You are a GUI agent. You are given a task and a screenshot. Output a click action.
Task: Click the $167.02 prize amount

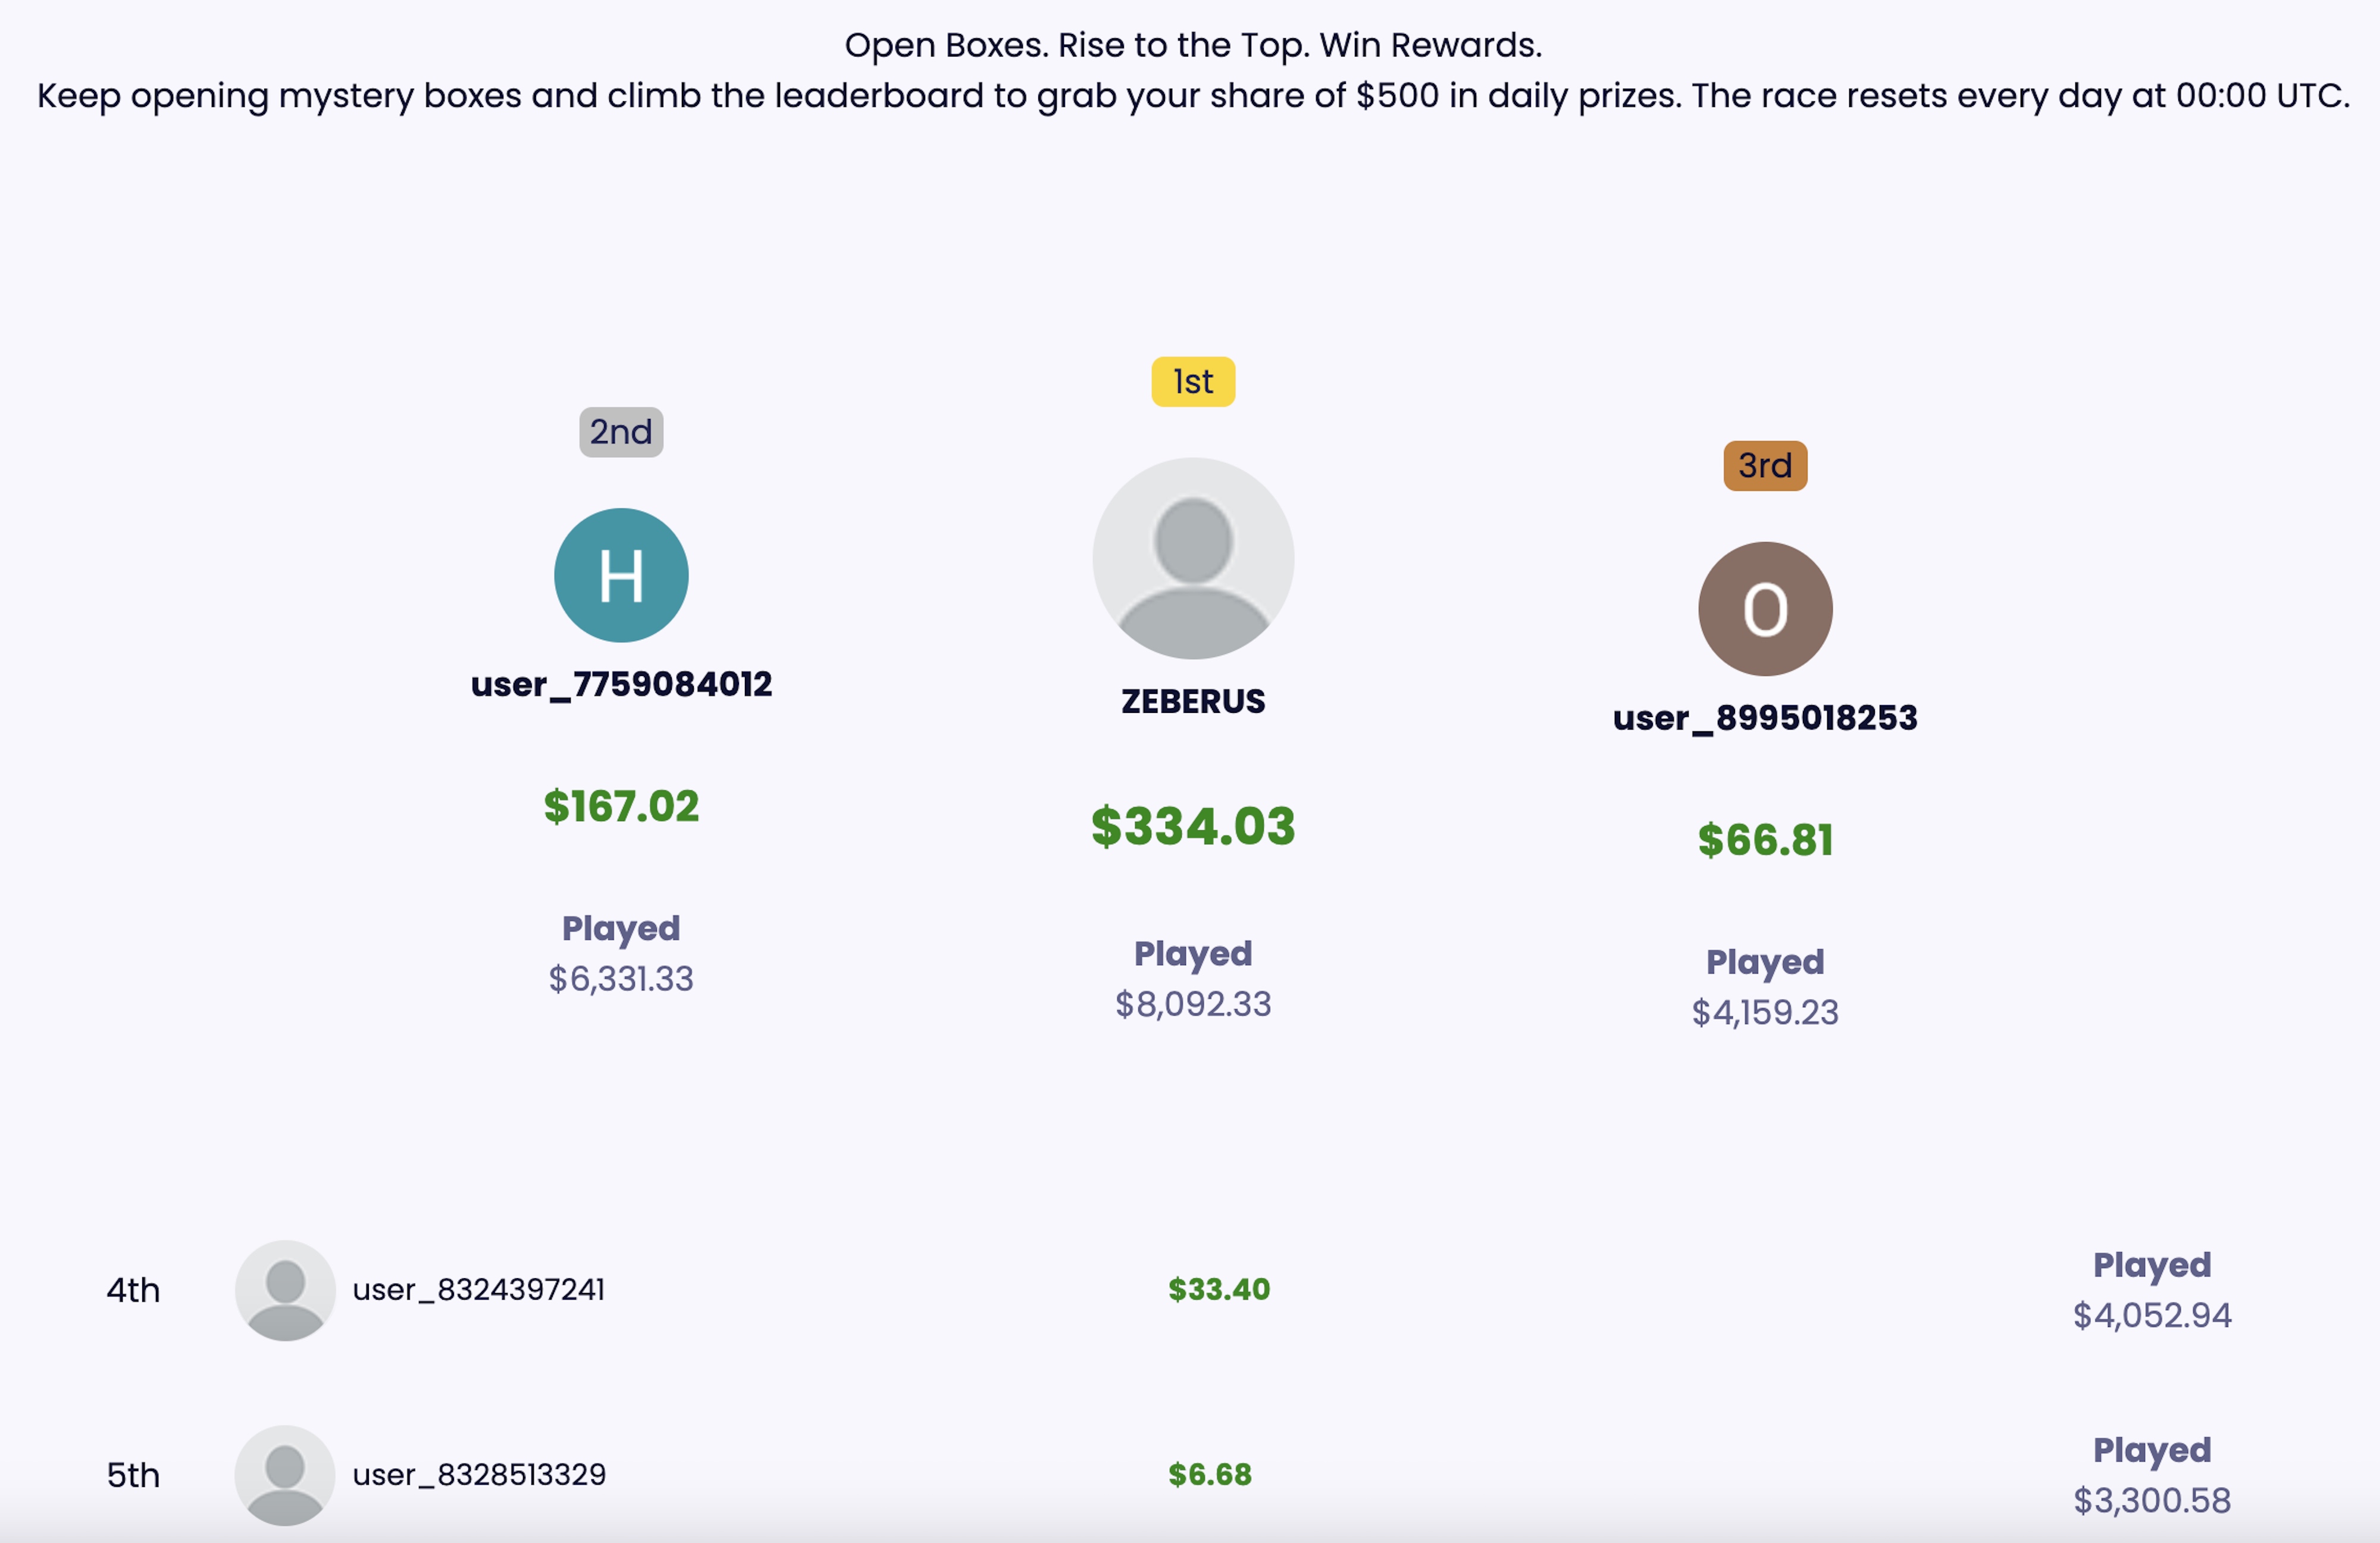coord(620,807)
